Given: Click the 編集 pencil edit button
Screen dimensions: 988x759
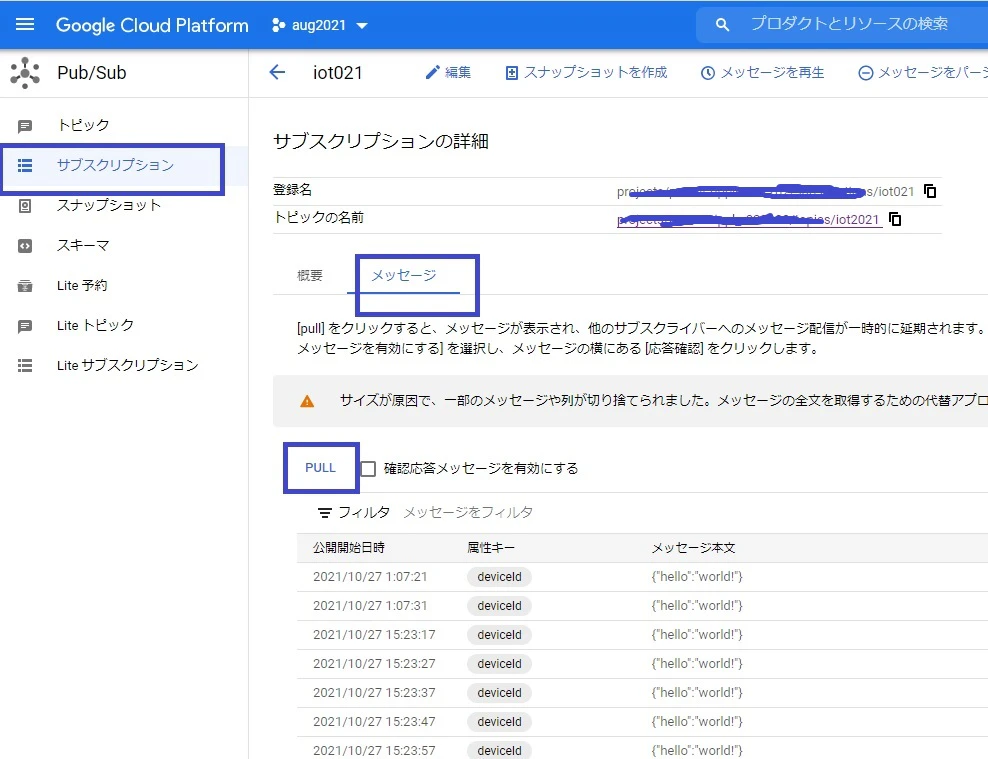Looking at the screenshot, I should 448,72.
